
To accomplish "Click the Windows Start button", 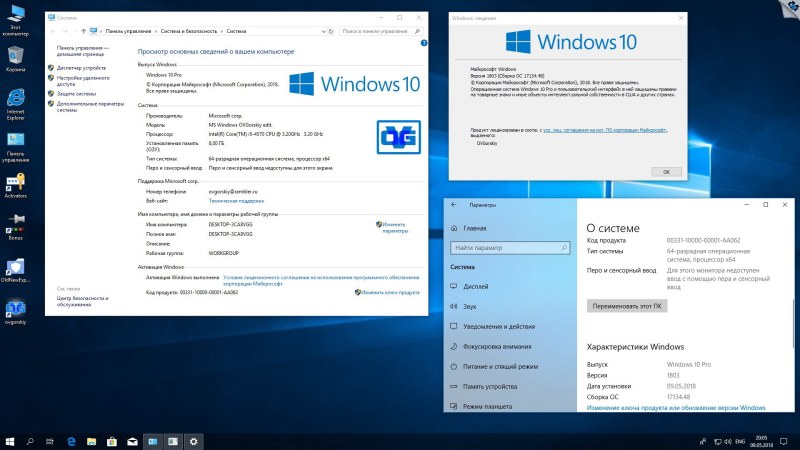I will (10, 440).
